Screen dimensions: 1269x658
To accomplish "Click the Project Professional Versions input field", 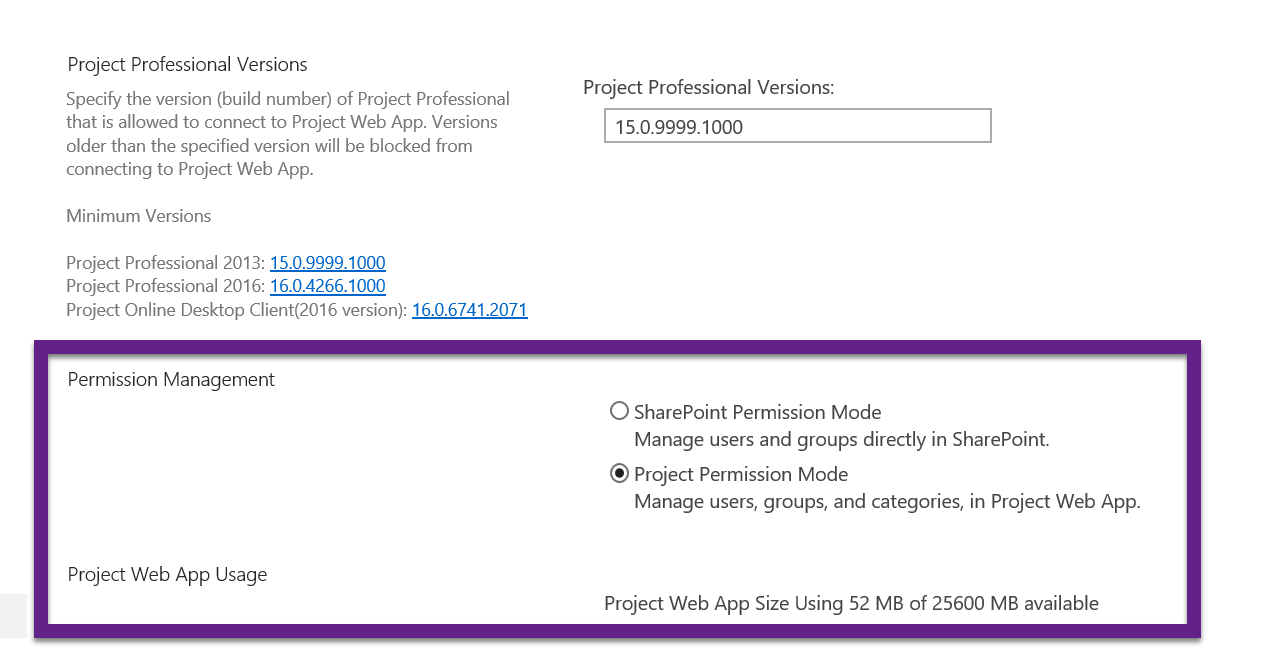I will click(797, 127).
